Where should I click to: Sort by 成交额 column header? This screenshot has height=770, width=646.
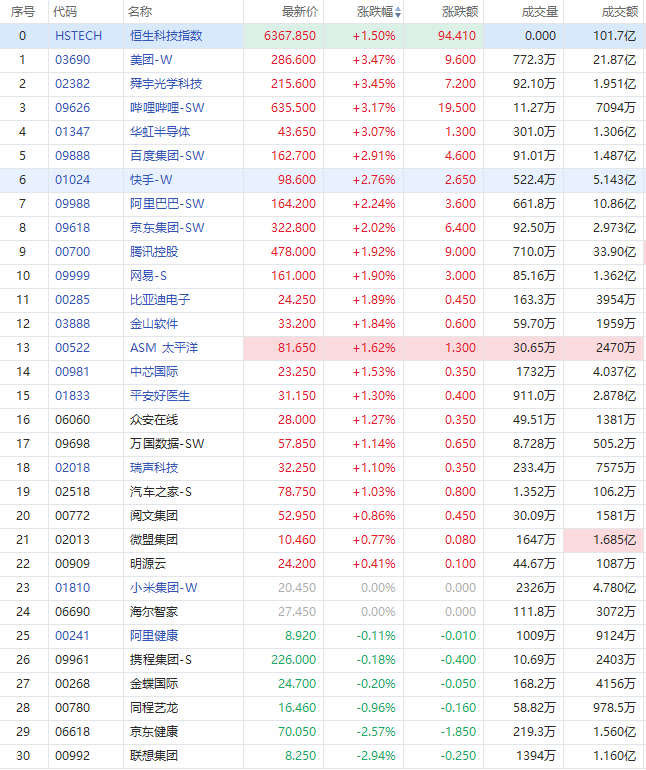620,12
